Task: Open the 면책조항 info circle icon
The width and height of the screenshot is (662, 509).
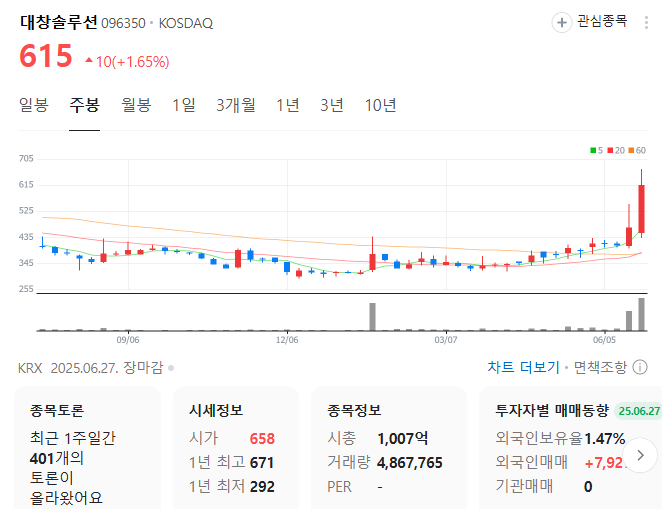Action: click(x=640, y=367)
